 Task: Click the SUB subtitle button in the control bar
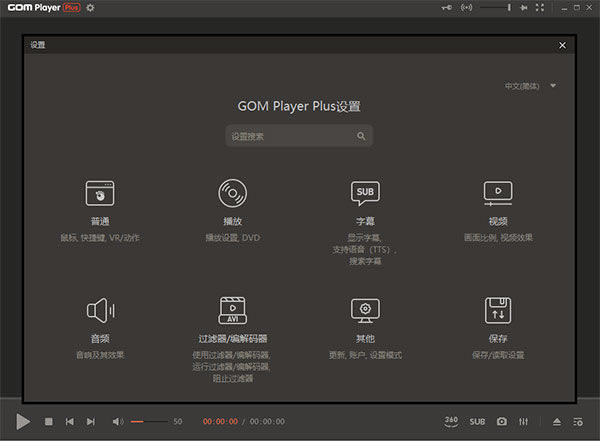pyautogui.click(x=477, y=422)
